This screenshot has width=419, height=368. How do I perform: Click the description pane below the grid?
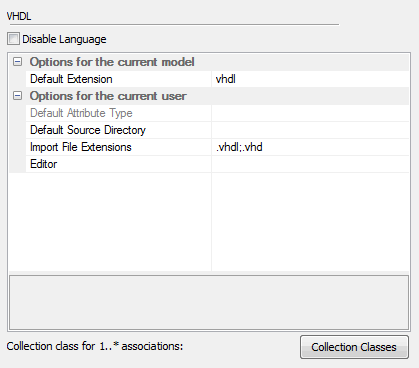click(209, 302)
